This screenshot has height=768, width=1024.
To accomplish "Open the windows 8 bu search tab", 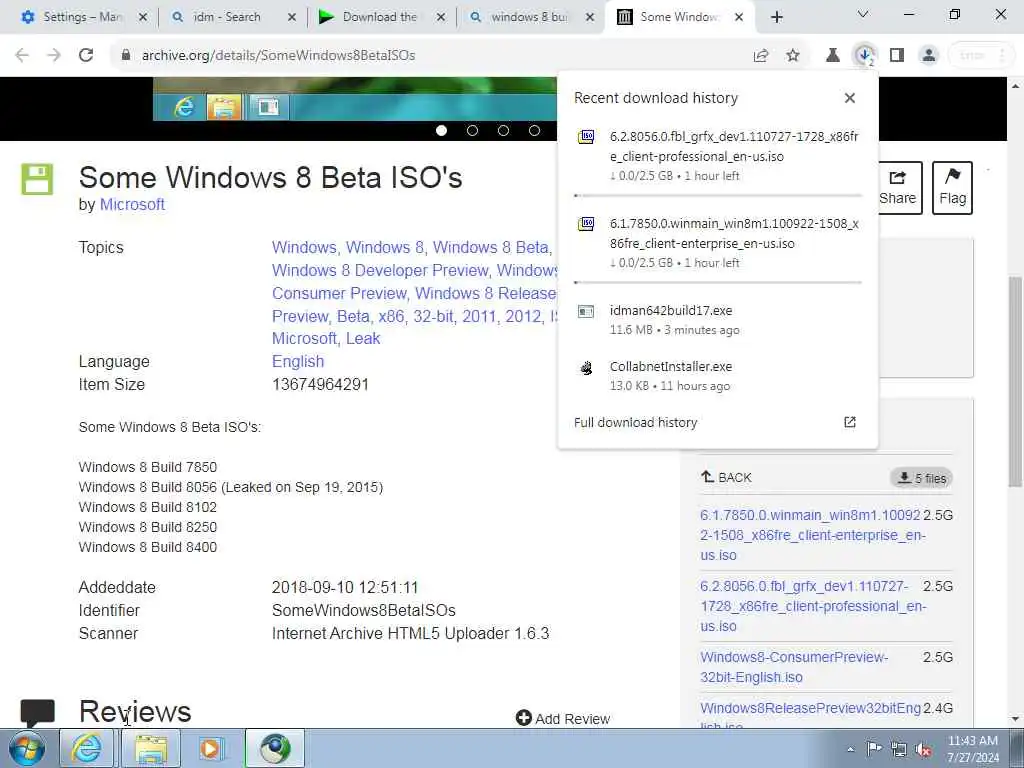I will [x=528, y=17].
